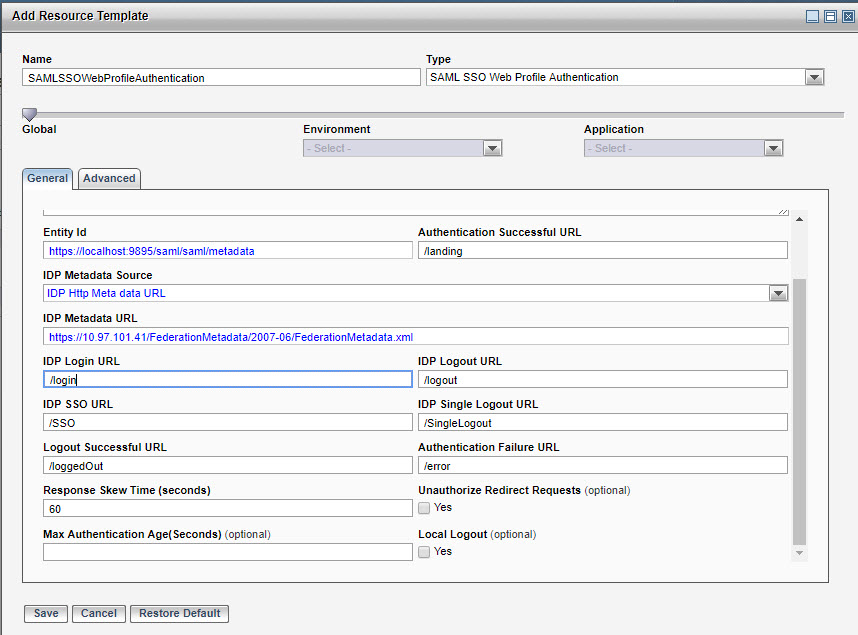Cancel the template creation
This screenshot has height=635, width=858.
coord(99,613)
